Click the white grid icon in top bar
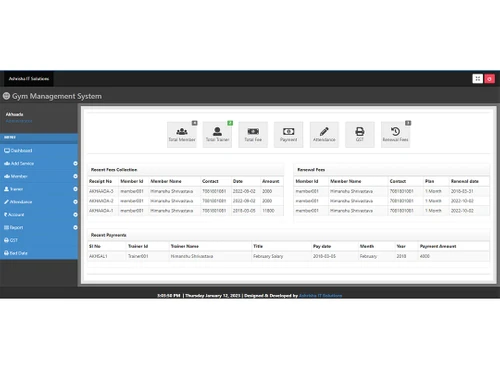This screenshot has width=500, height=375. [x=478, y=79]
